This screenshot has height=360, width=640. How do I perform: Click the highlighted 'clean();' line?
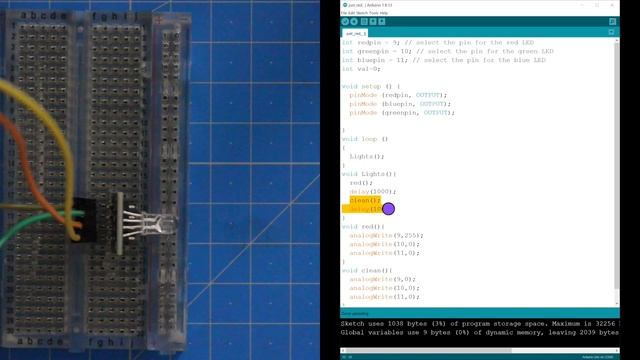pyautogui.click(x=365, y=200)
